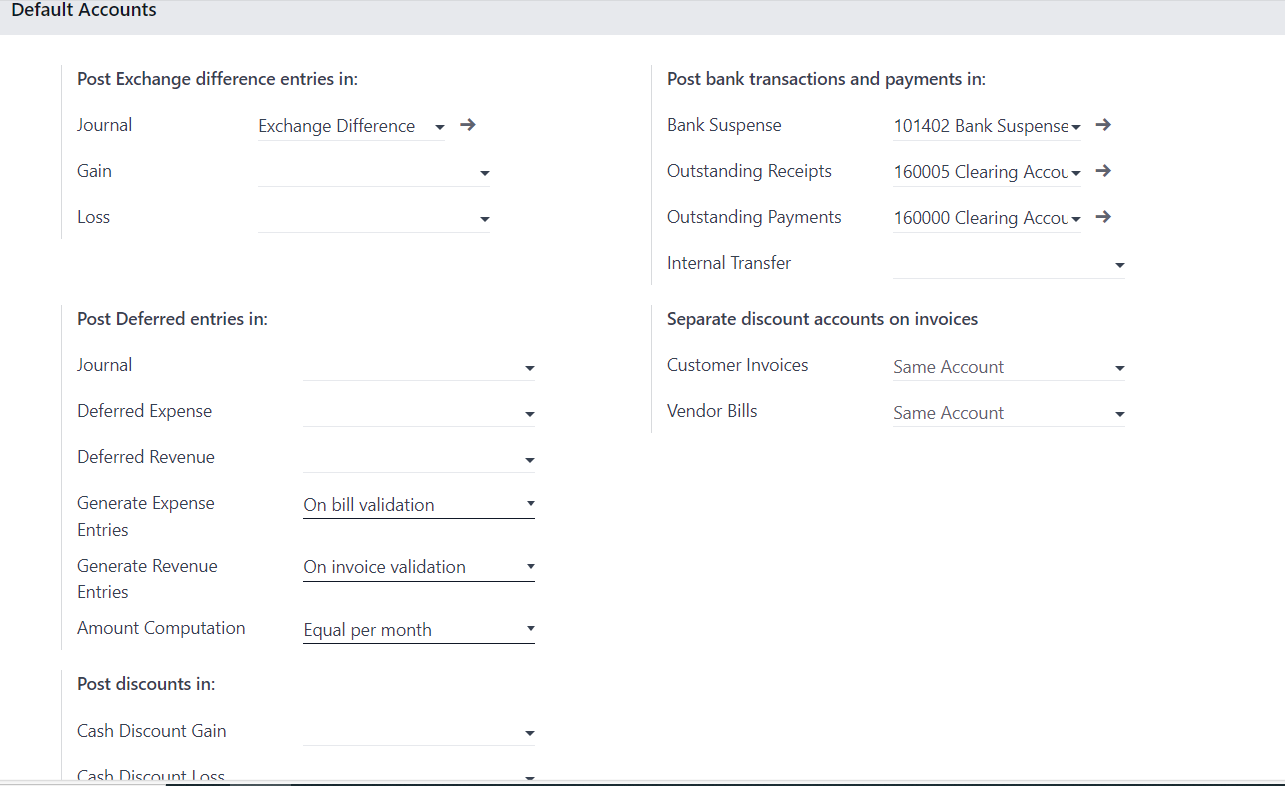1285x786 pixels.
Task: Click the 'Cash Discount Gain' label
Action: (x=152, y=731)
